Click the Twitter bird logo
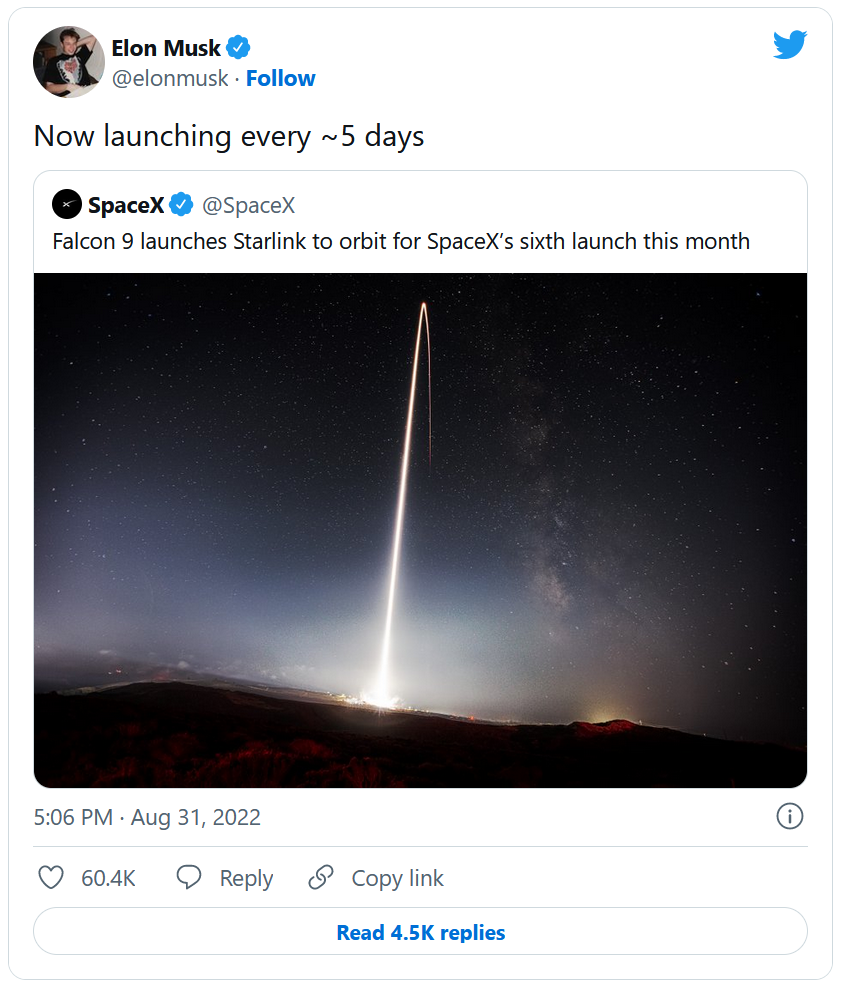842x989 pixels. click(789, 45)
